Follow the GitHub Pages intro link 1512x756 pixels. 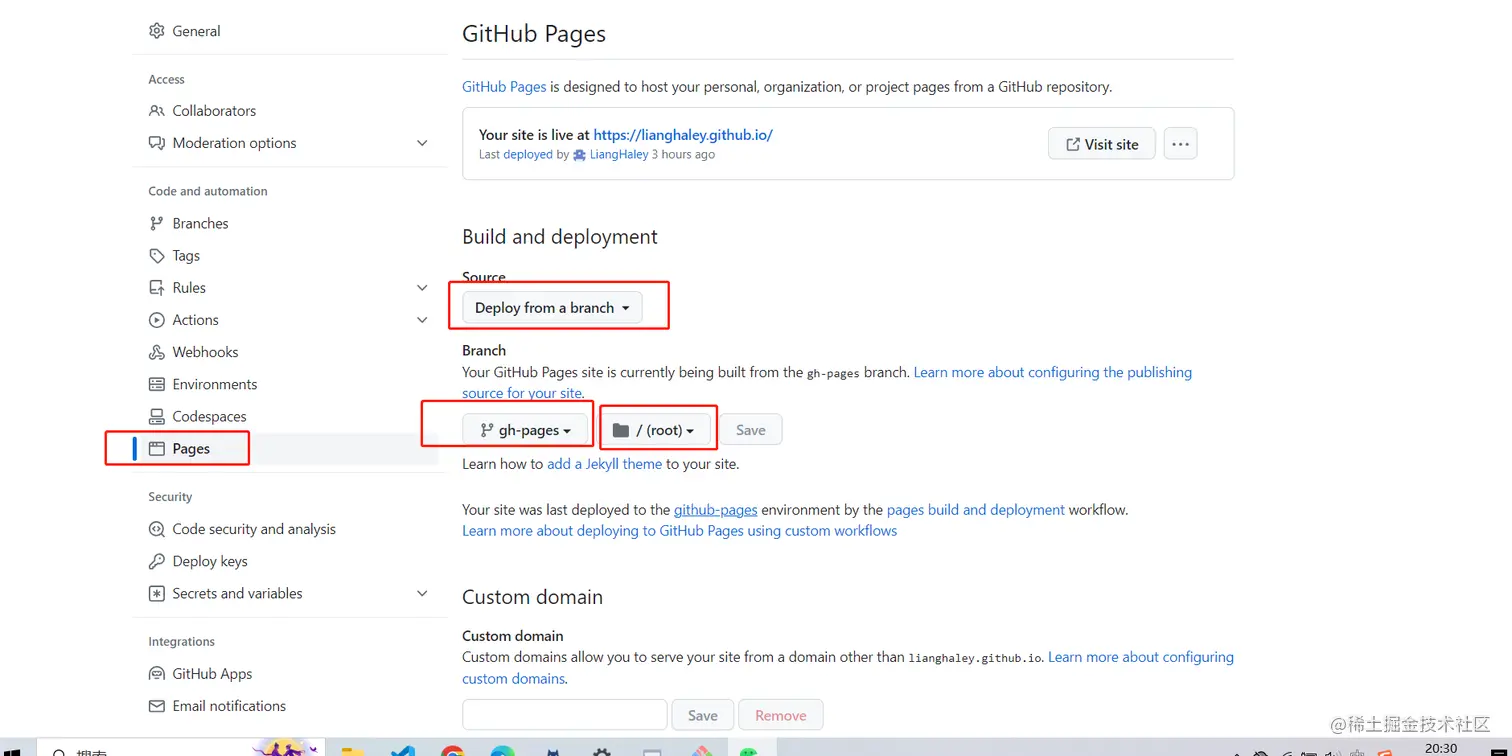coord(504,87)
